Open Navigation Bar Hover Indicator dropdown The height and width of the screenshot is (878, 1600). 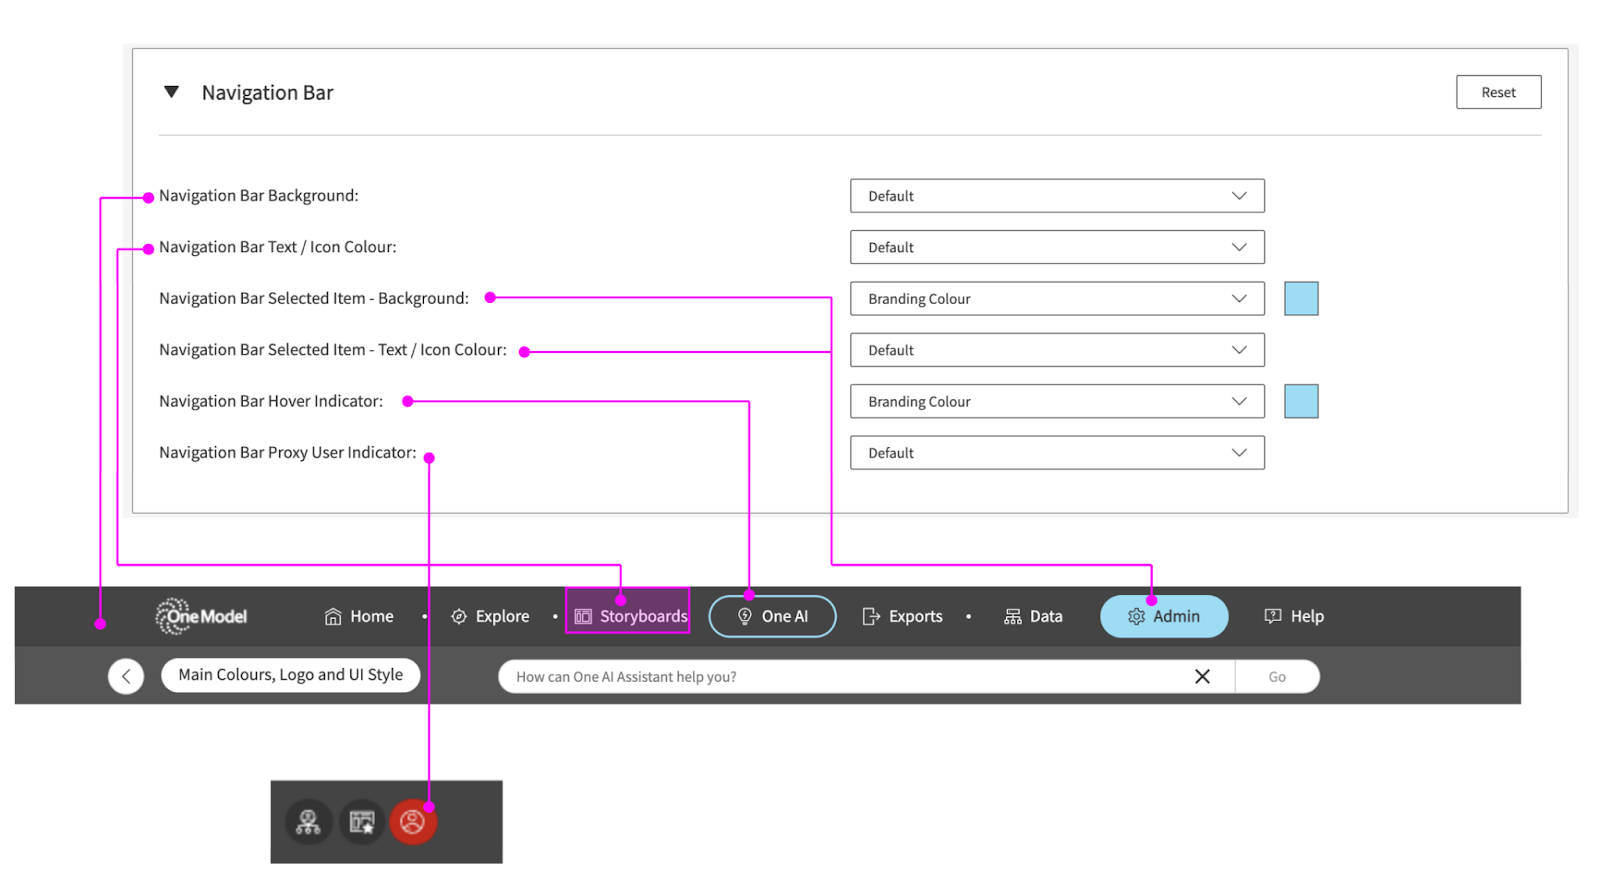[x=1056, y=401]
